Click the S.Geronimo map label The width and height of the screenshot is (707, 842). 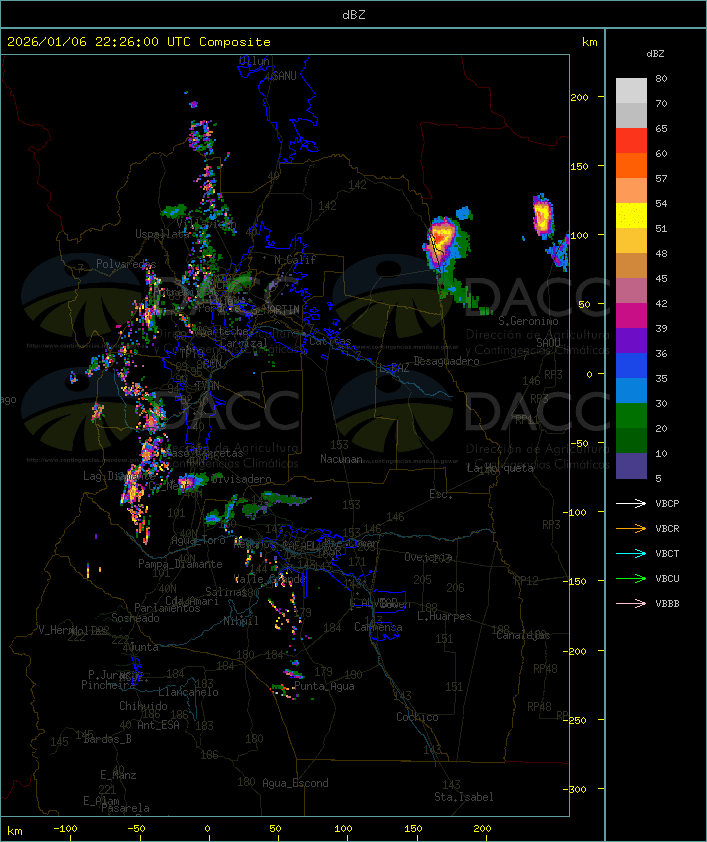click(528, 321)
